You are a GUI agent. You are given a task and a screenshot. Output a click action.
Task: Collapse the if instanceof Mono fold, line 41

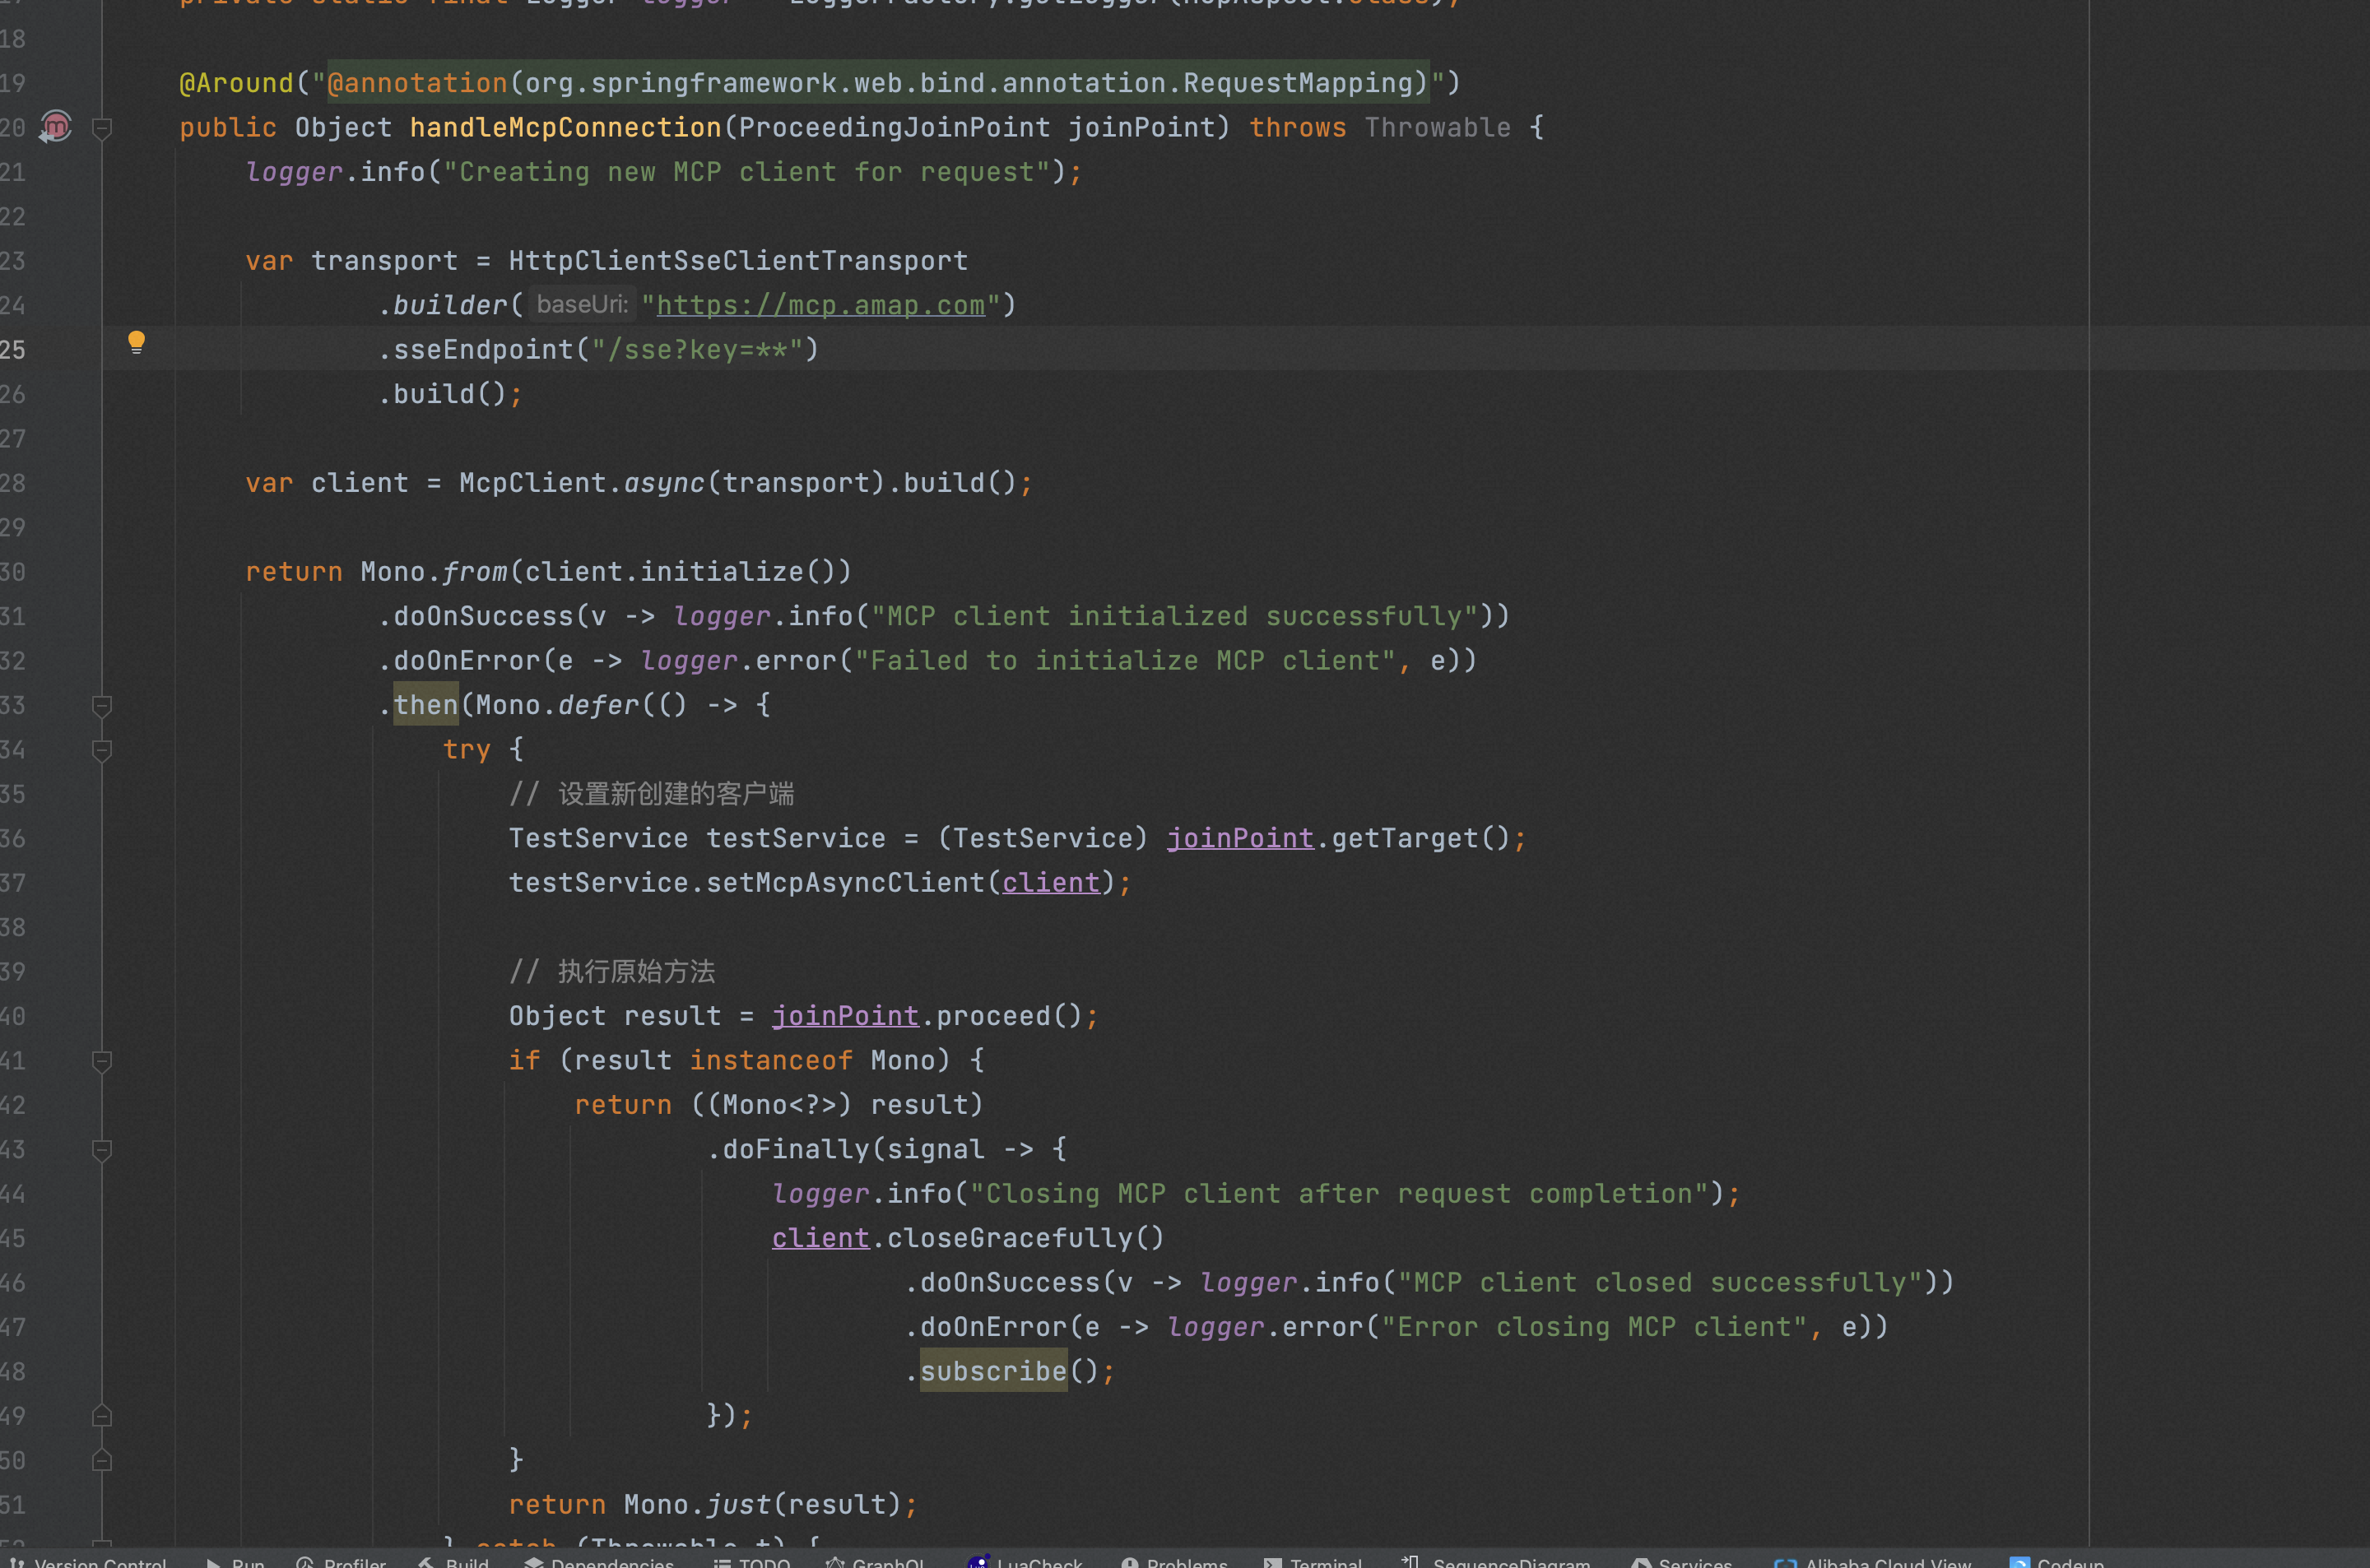101,1061
